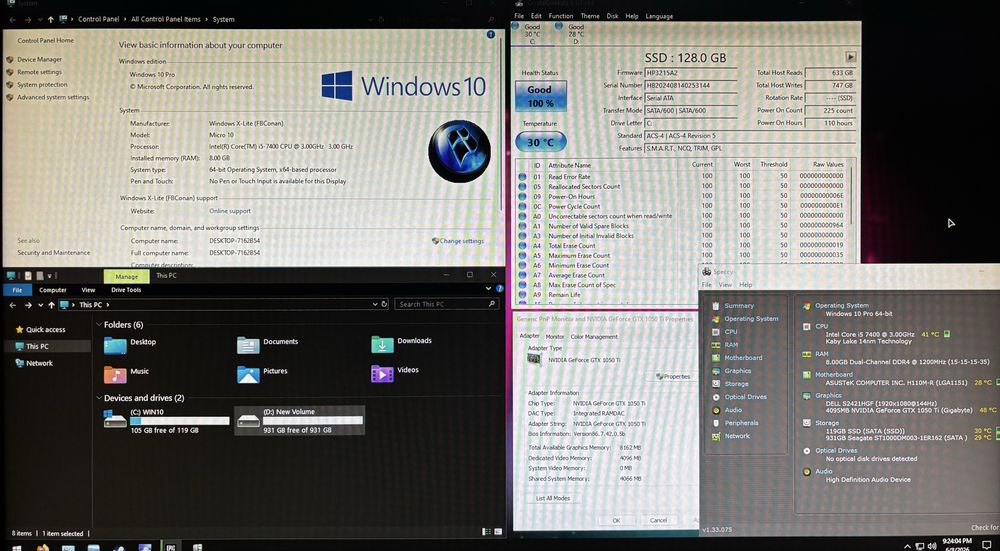Open Language menu in CrystalDiskInfo
This screenshot has height=551, width=1000.
(659, 16)
